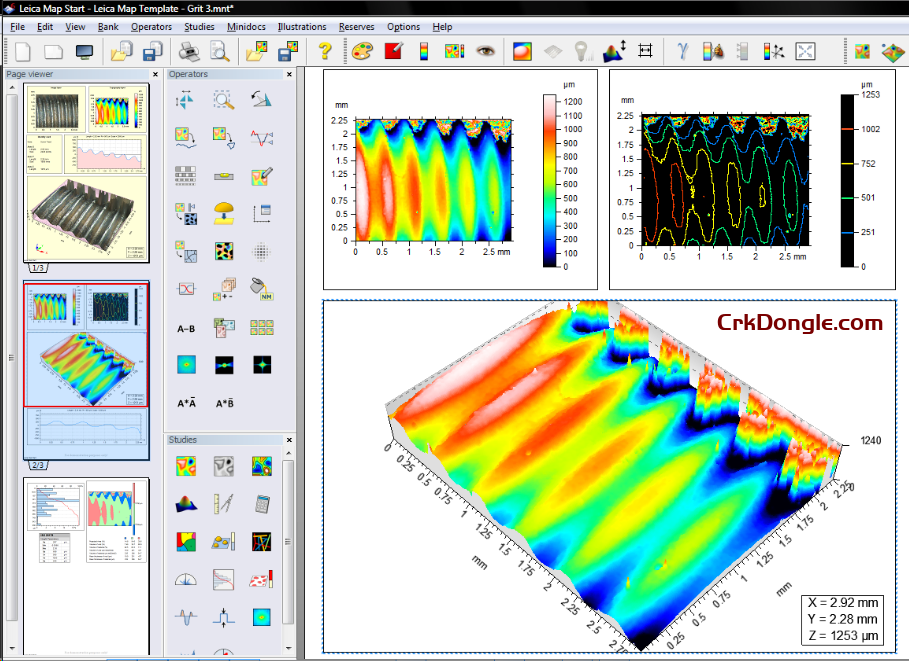The image size is (909, 661).
Task: Click the printer icon to print the document
Action: [x=188, y=52]
